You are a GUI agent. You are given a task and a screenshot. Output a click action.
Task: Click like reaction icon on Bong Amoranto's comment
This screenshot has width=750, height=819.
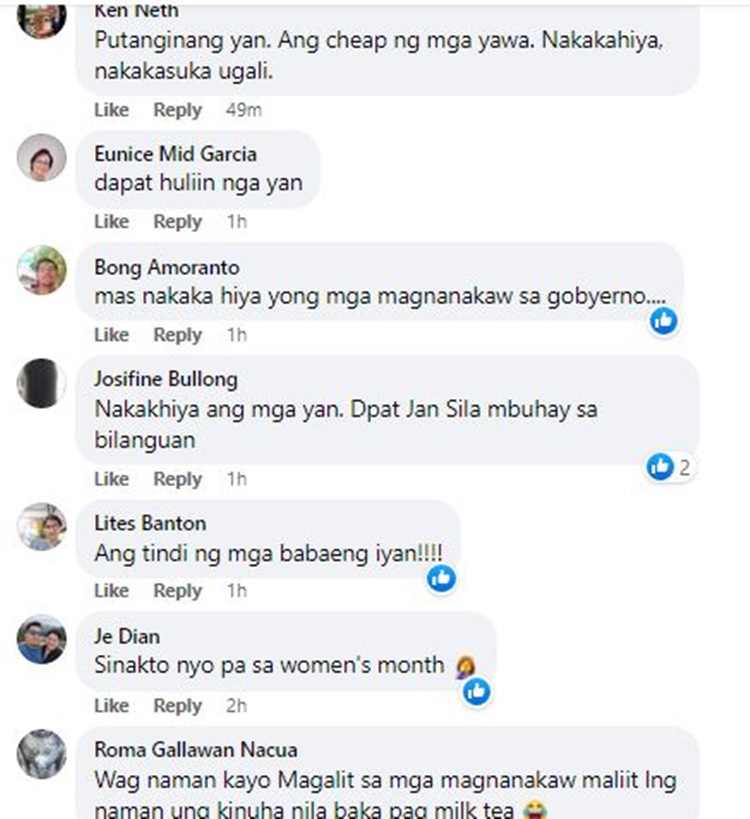[663, 321]
